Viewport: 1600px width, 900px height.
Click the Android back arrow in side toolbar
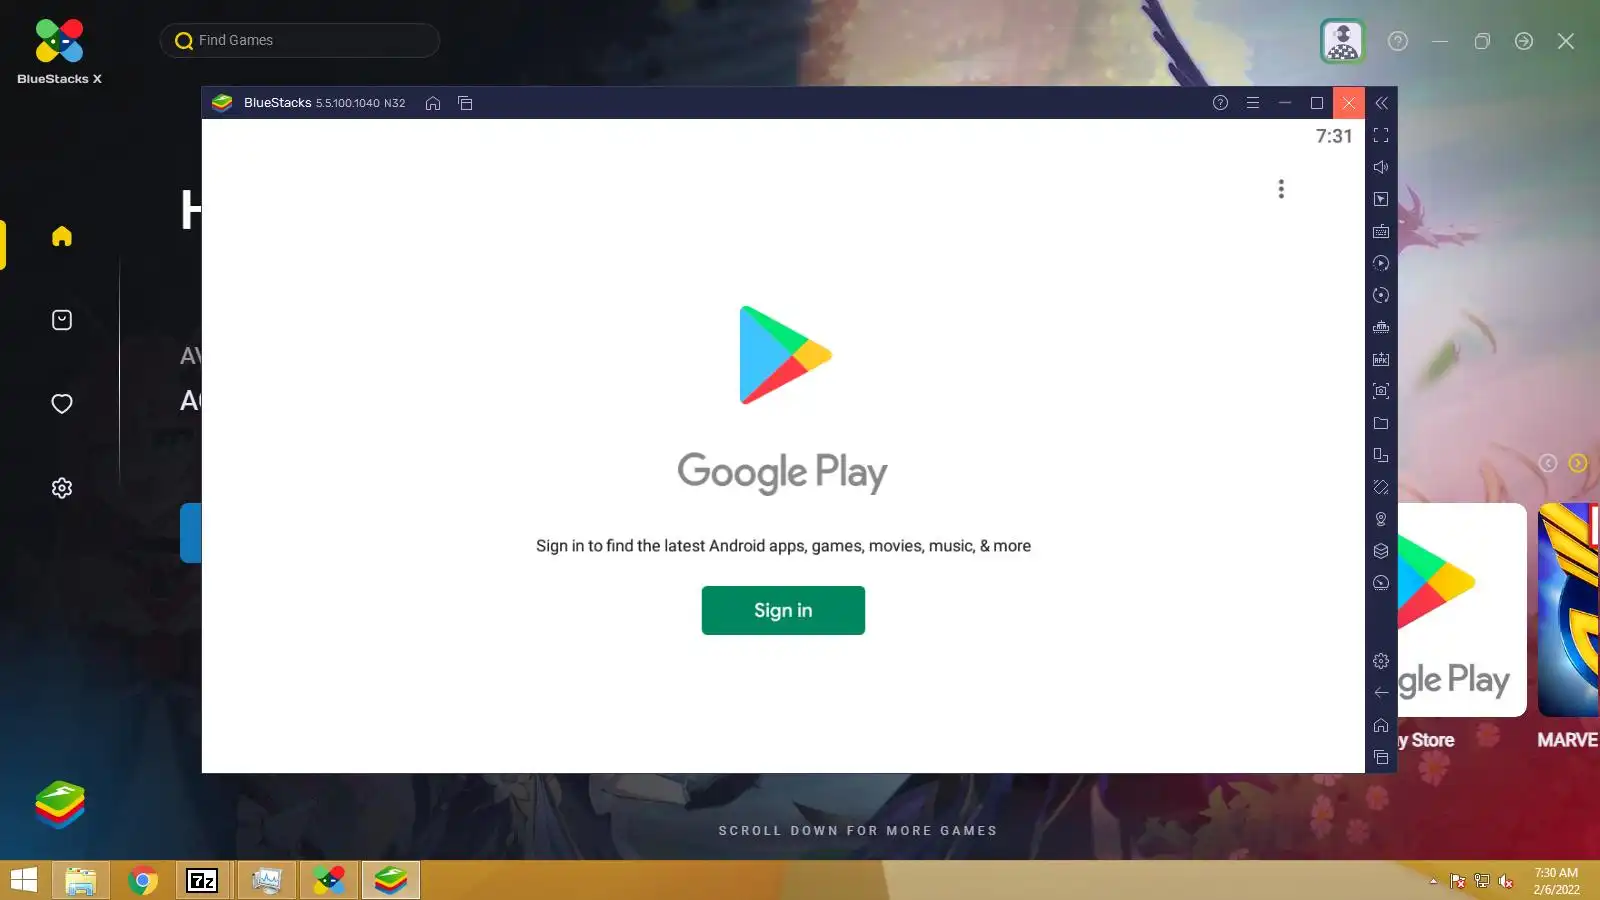coord(1381,693)
